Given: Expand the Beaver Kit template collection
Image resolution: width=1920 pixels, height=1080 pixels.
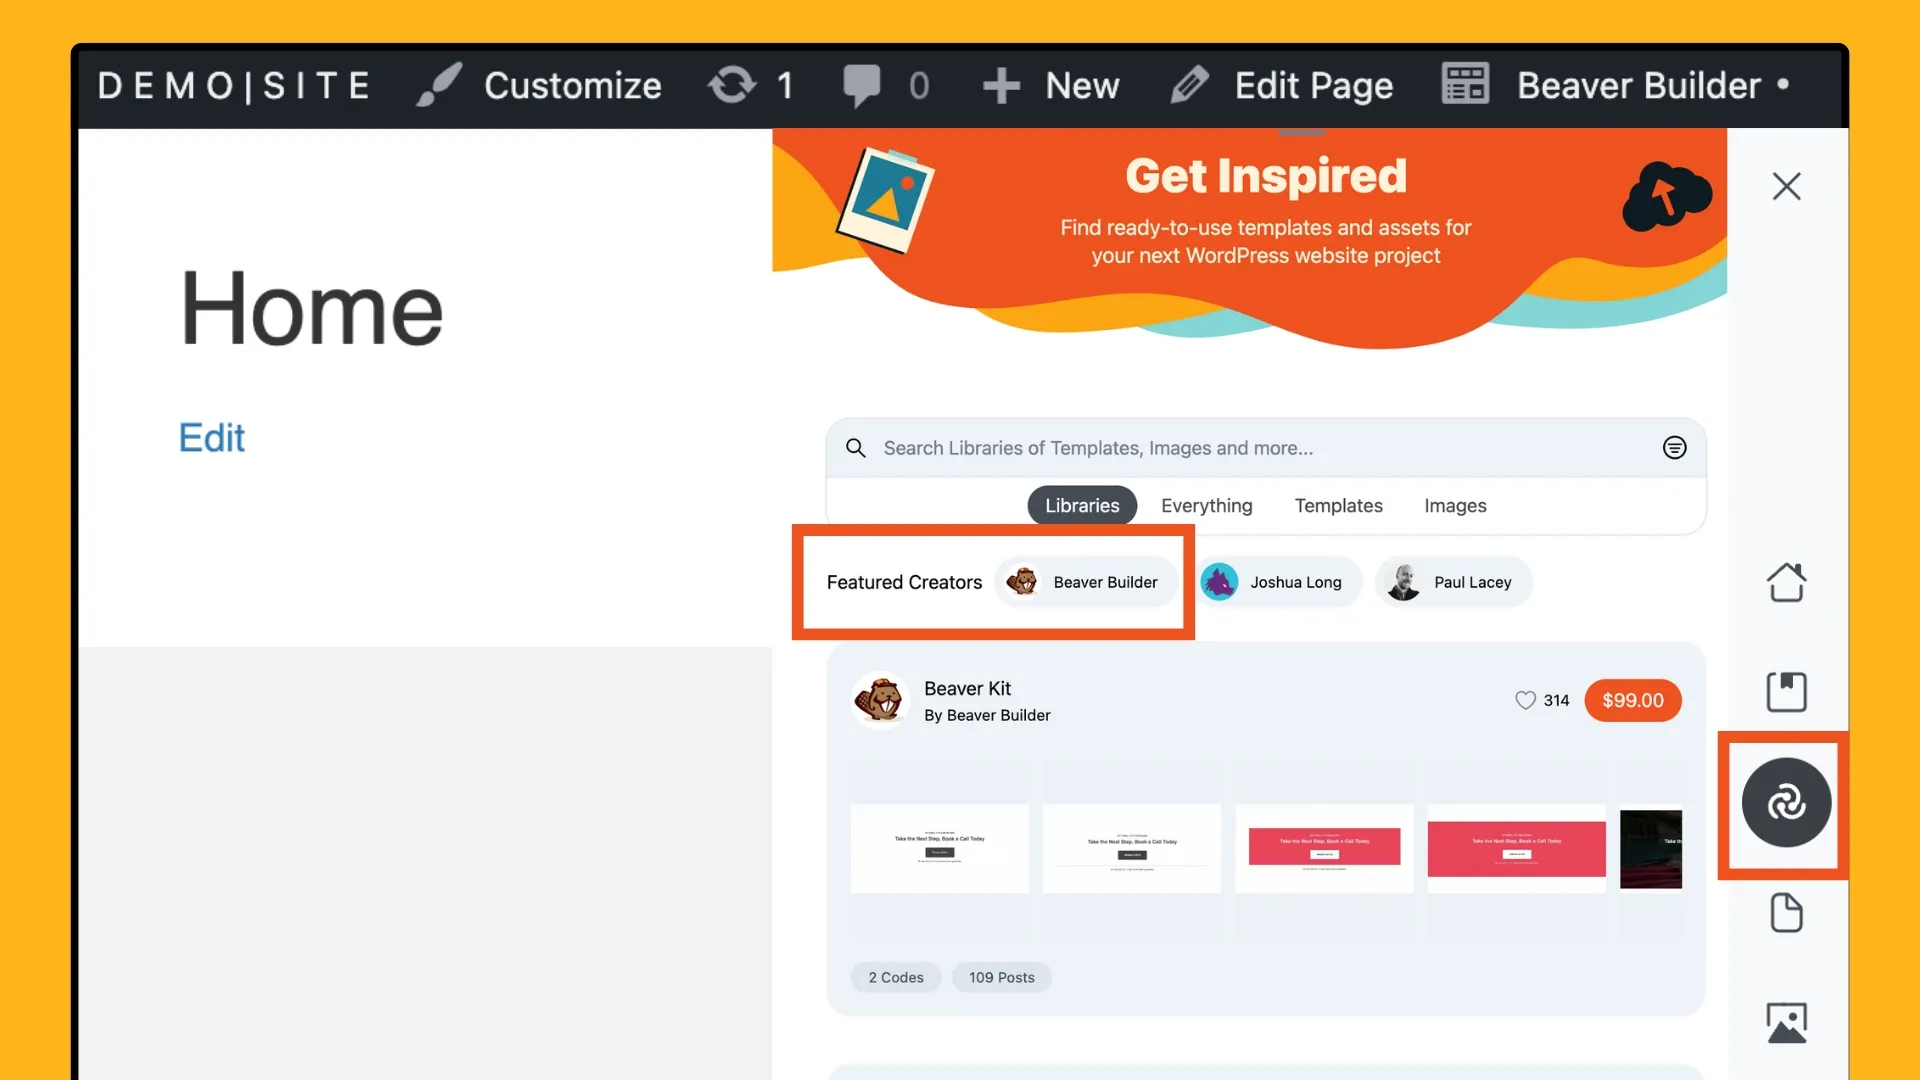Looking at the screenshot, I should [968, 687].
